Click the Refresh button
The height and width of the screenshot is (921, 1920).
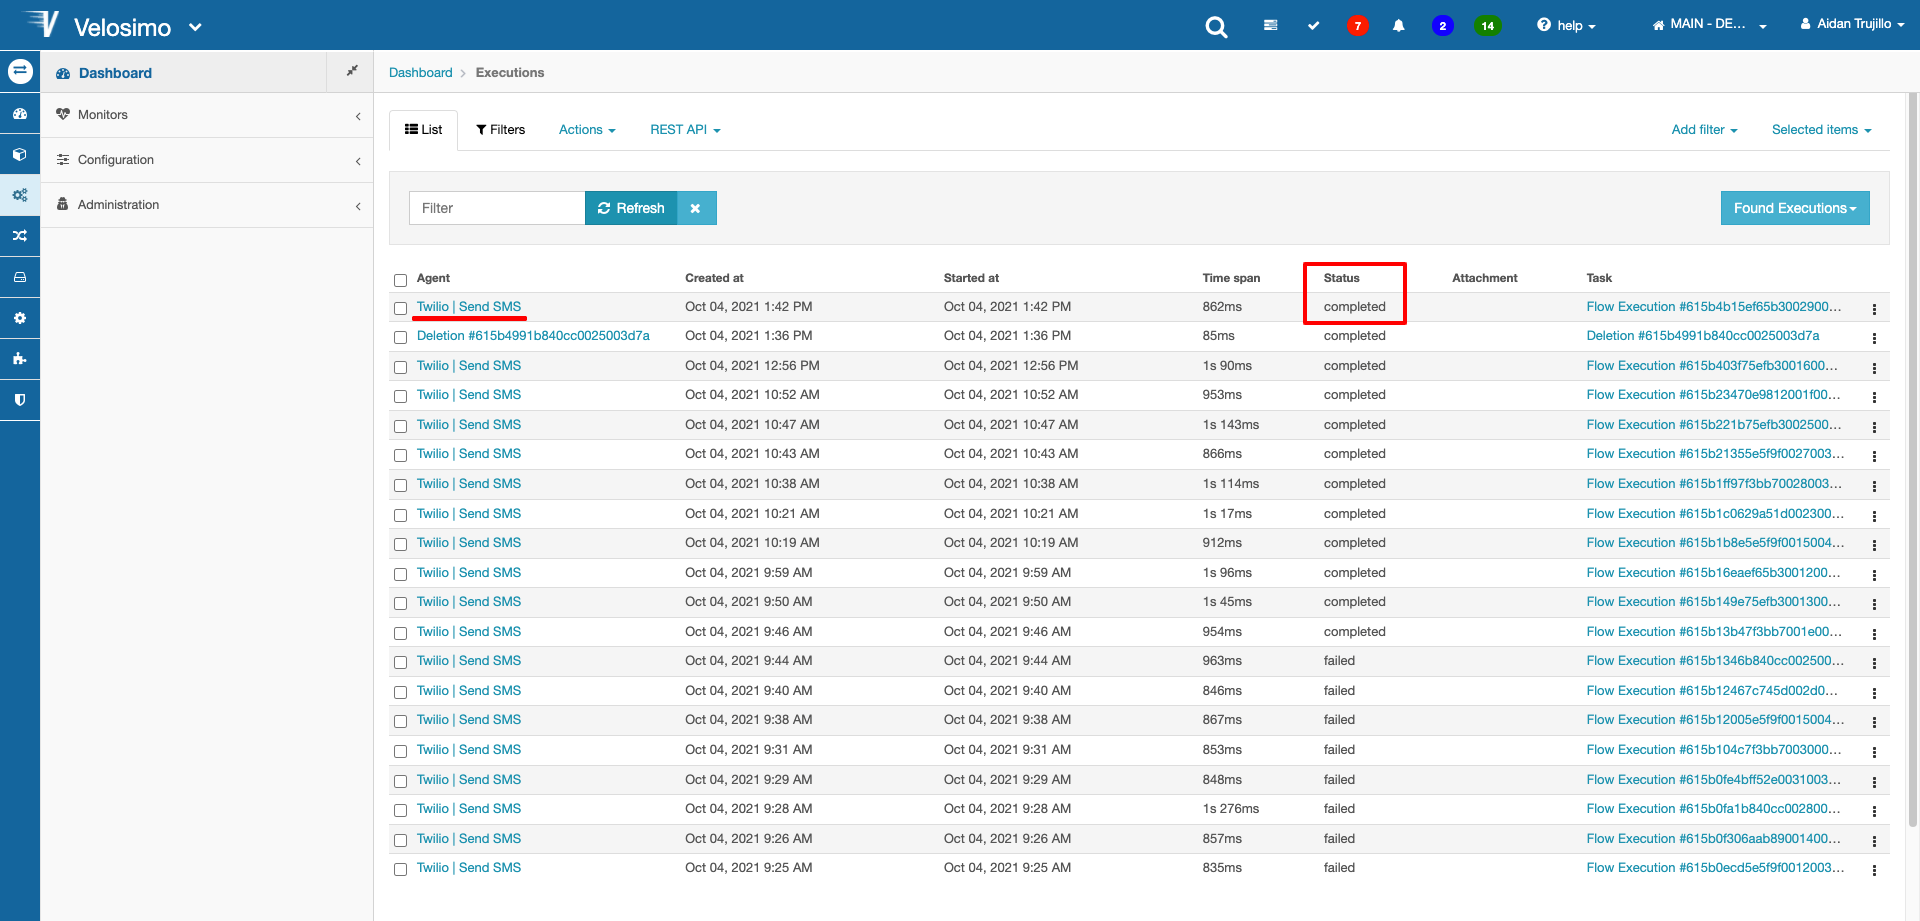(631, 208)
